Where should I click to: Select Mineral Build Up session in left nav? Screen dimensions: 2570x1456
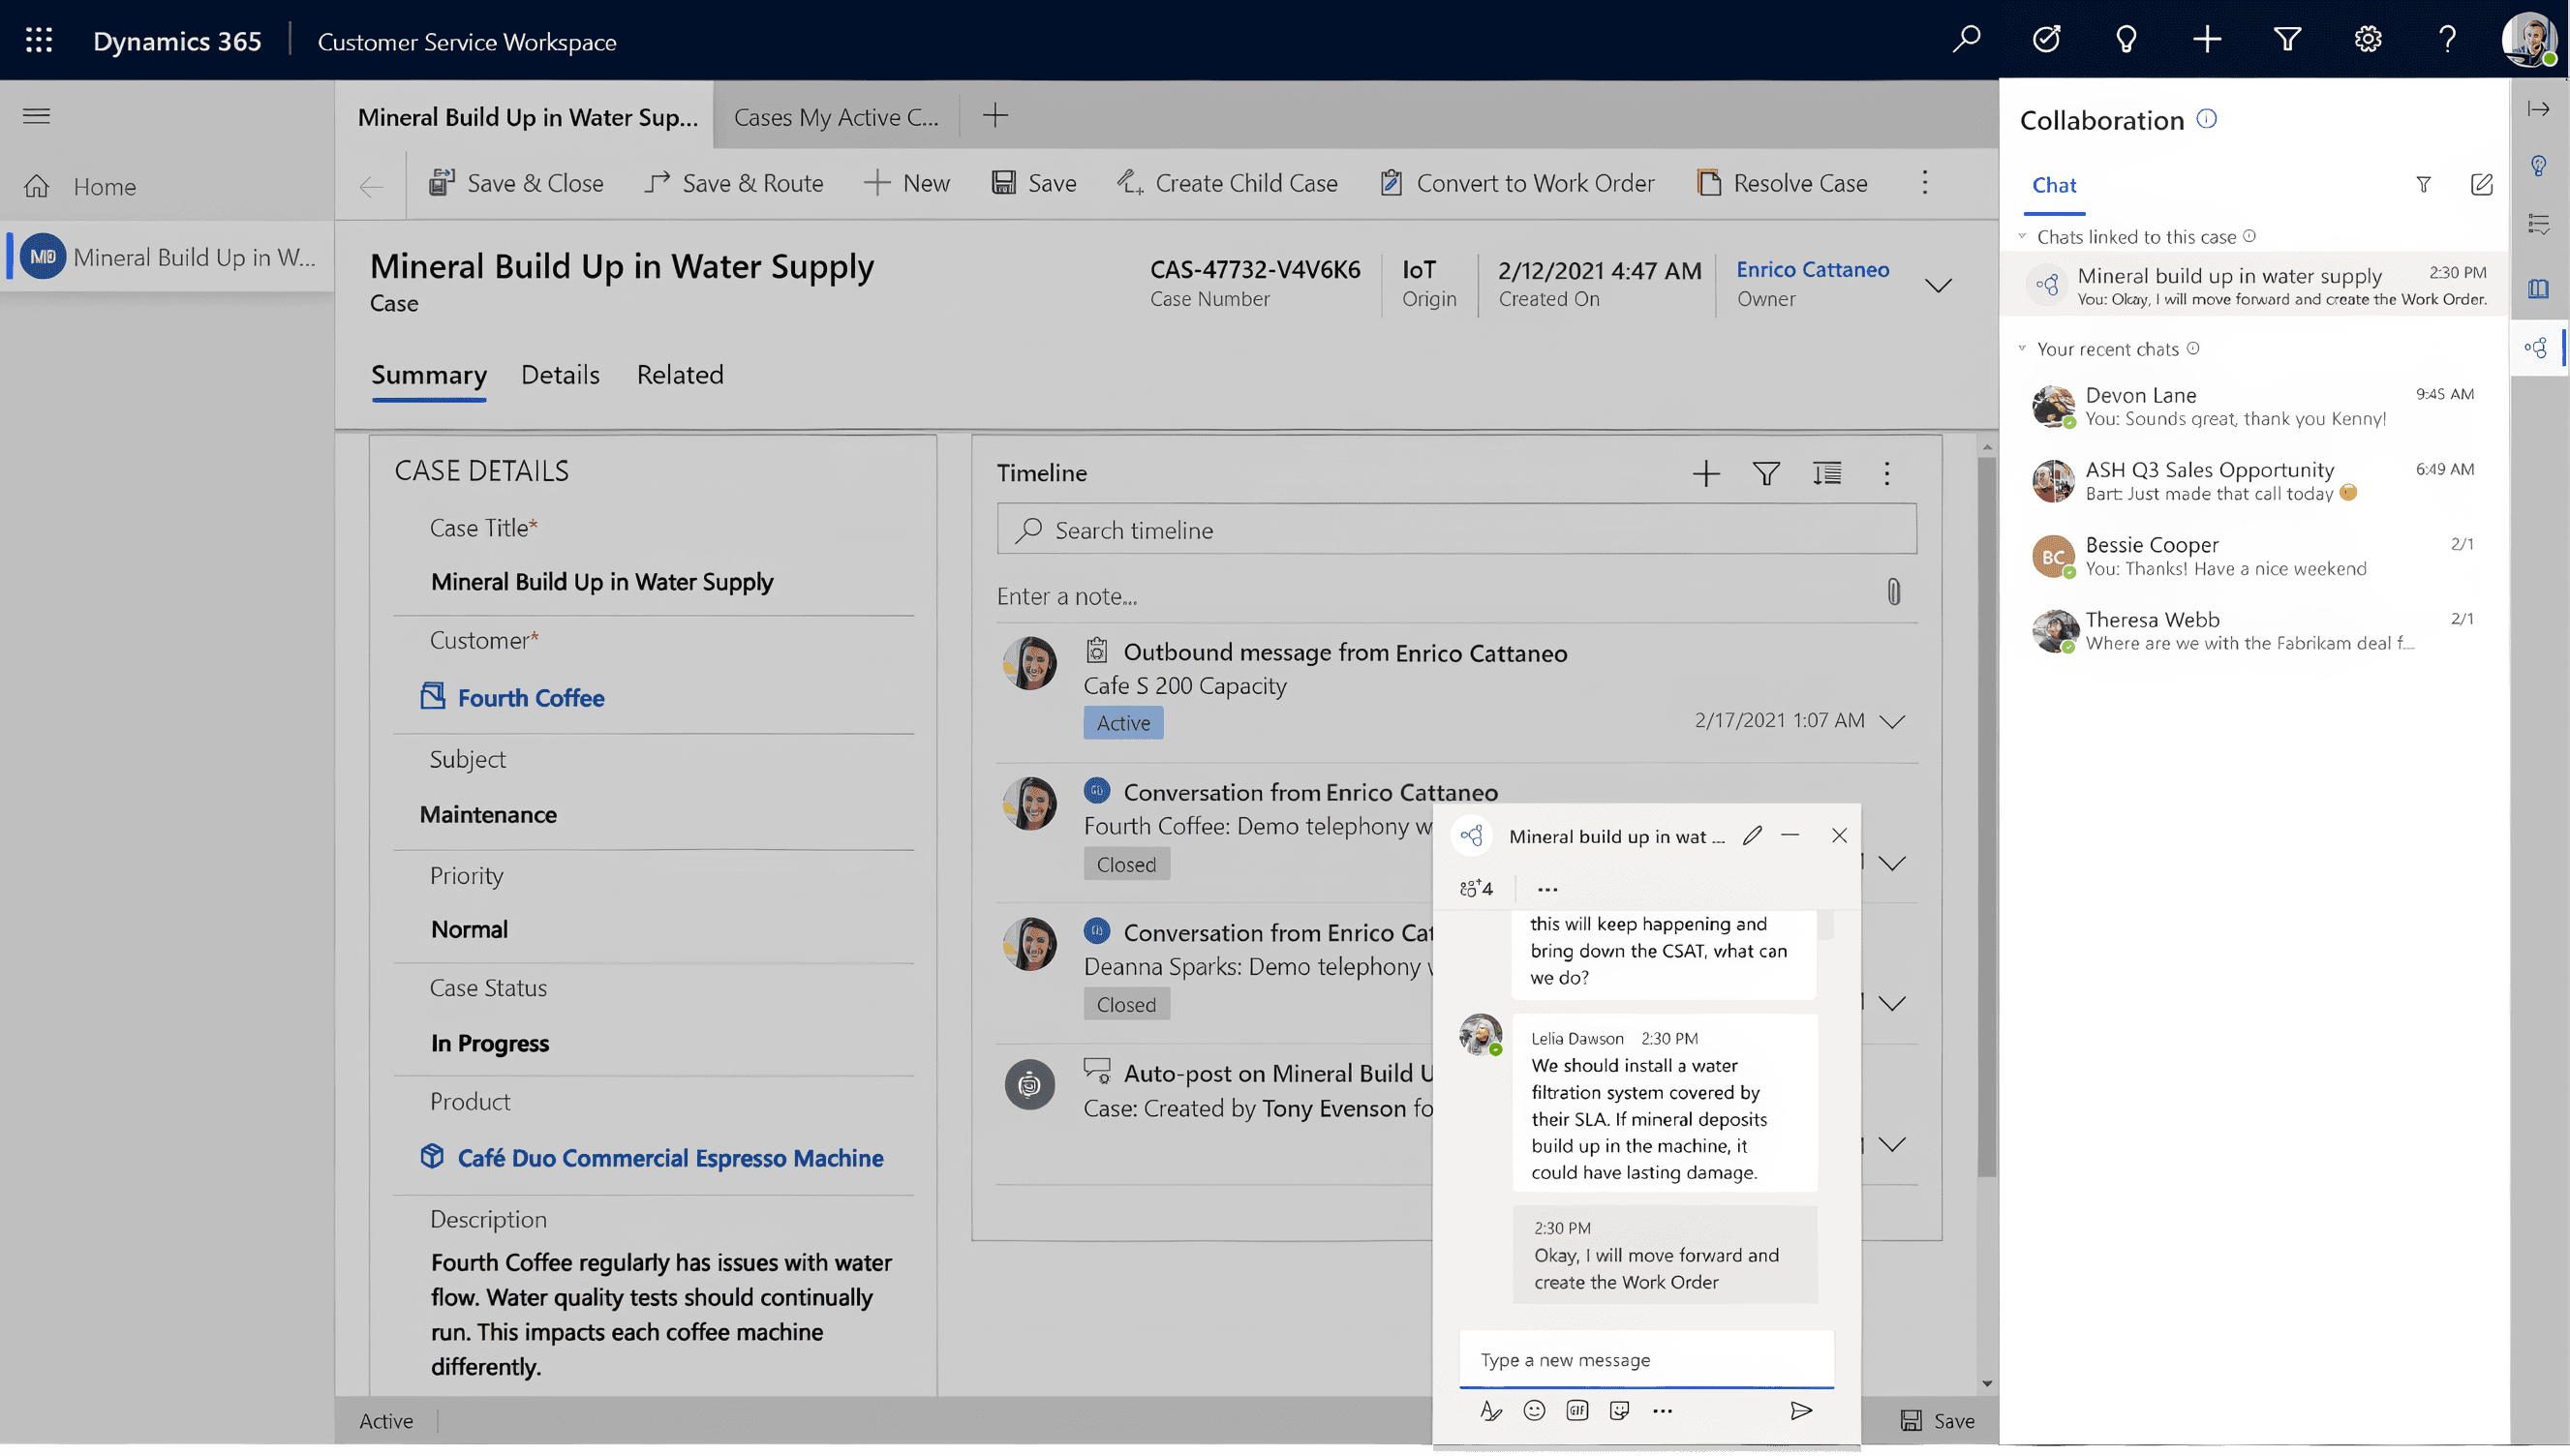[x=168, y=257]
